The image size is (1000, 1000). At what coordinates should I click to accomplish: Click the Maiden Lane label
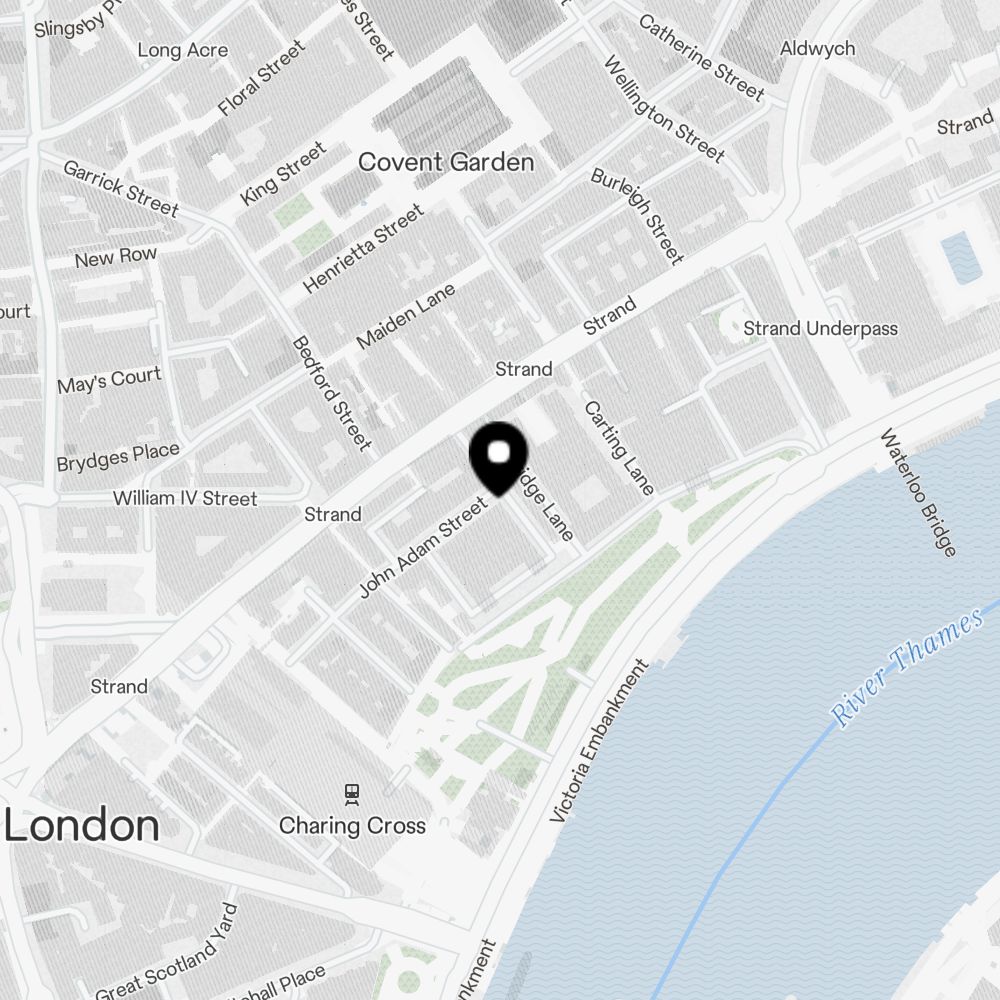pyautogui.click(x=406, y=316)
